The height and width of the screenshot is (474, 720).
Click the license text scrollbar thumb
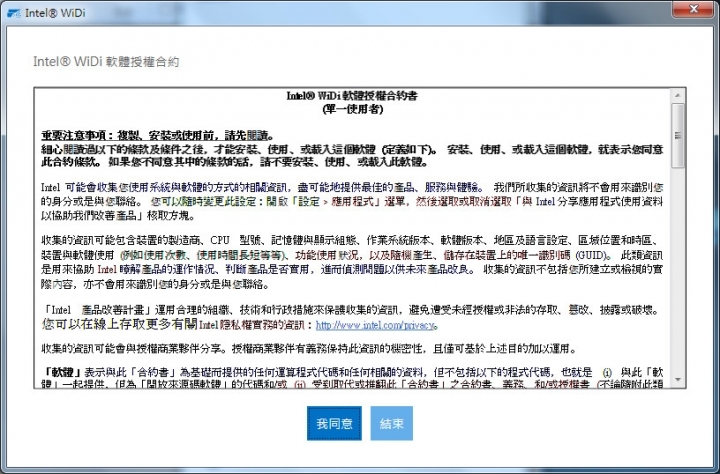[x=678, y=135]
